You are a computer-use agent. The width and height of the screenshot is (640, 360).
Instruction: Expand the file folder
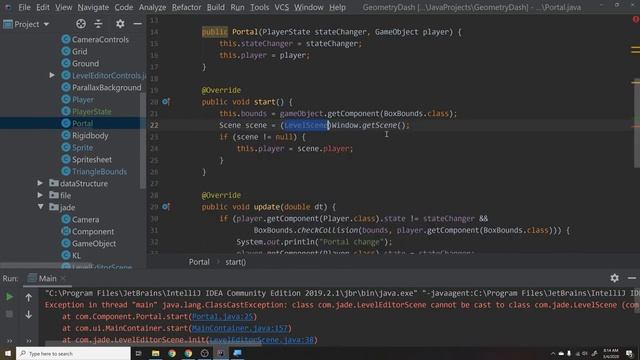(40, 195)
